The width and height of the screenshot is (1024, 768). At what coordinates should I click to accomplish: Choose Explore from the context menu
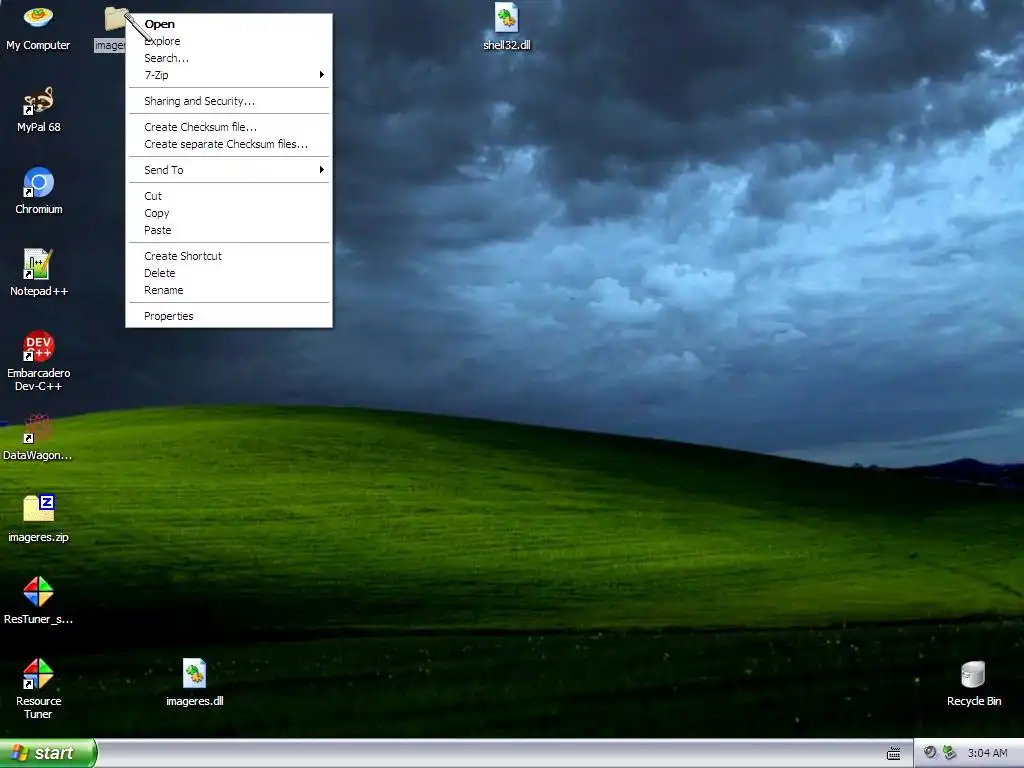[x=229, y=41]
